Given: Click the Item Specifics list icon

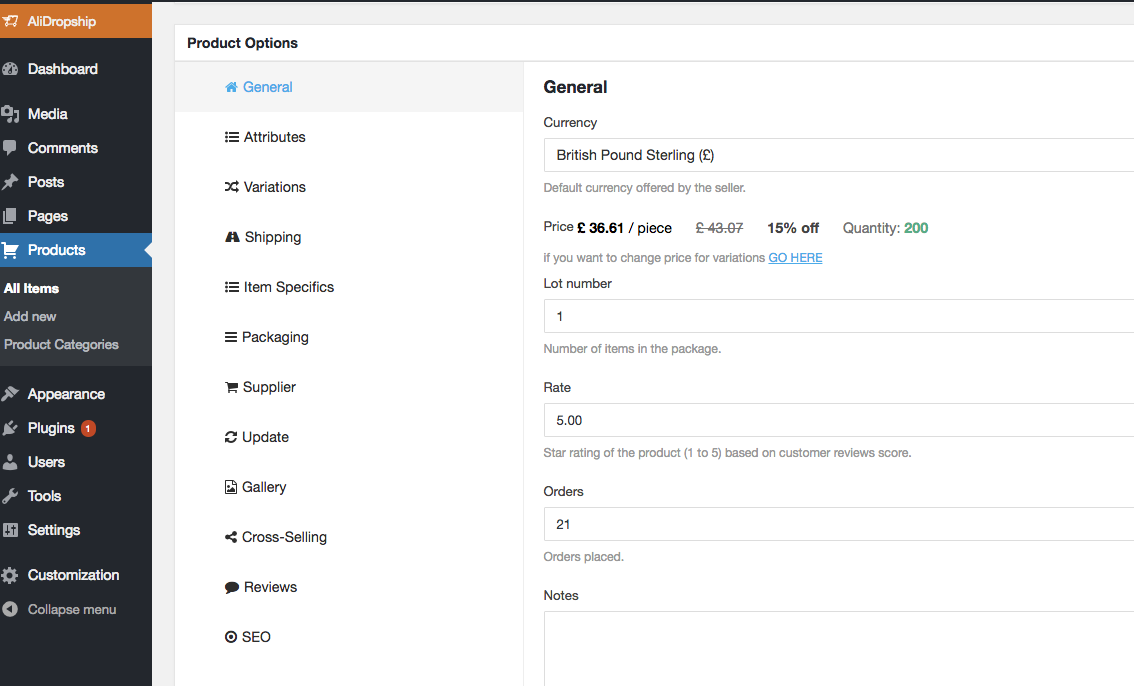Looking at the screenshot, I should (231, 287).
